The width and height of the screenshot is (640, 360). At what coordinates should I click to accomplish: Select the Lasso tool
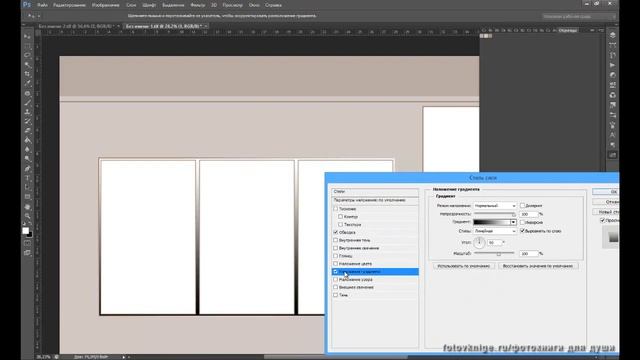point(27,55)
